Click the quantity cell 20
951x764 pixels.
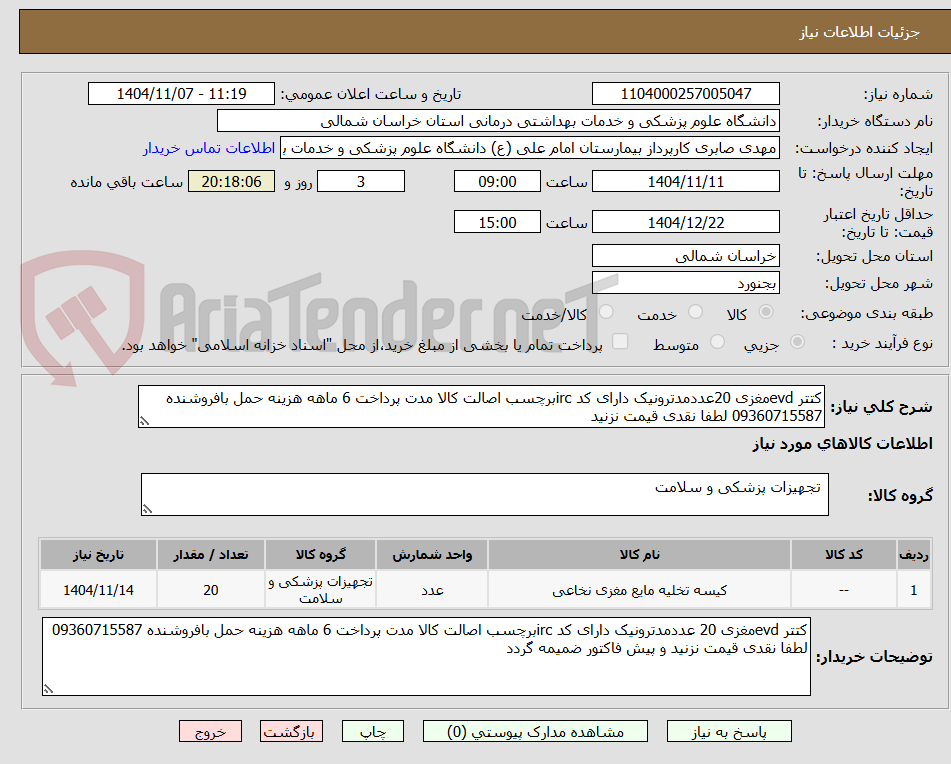click(x=210, y=590)
